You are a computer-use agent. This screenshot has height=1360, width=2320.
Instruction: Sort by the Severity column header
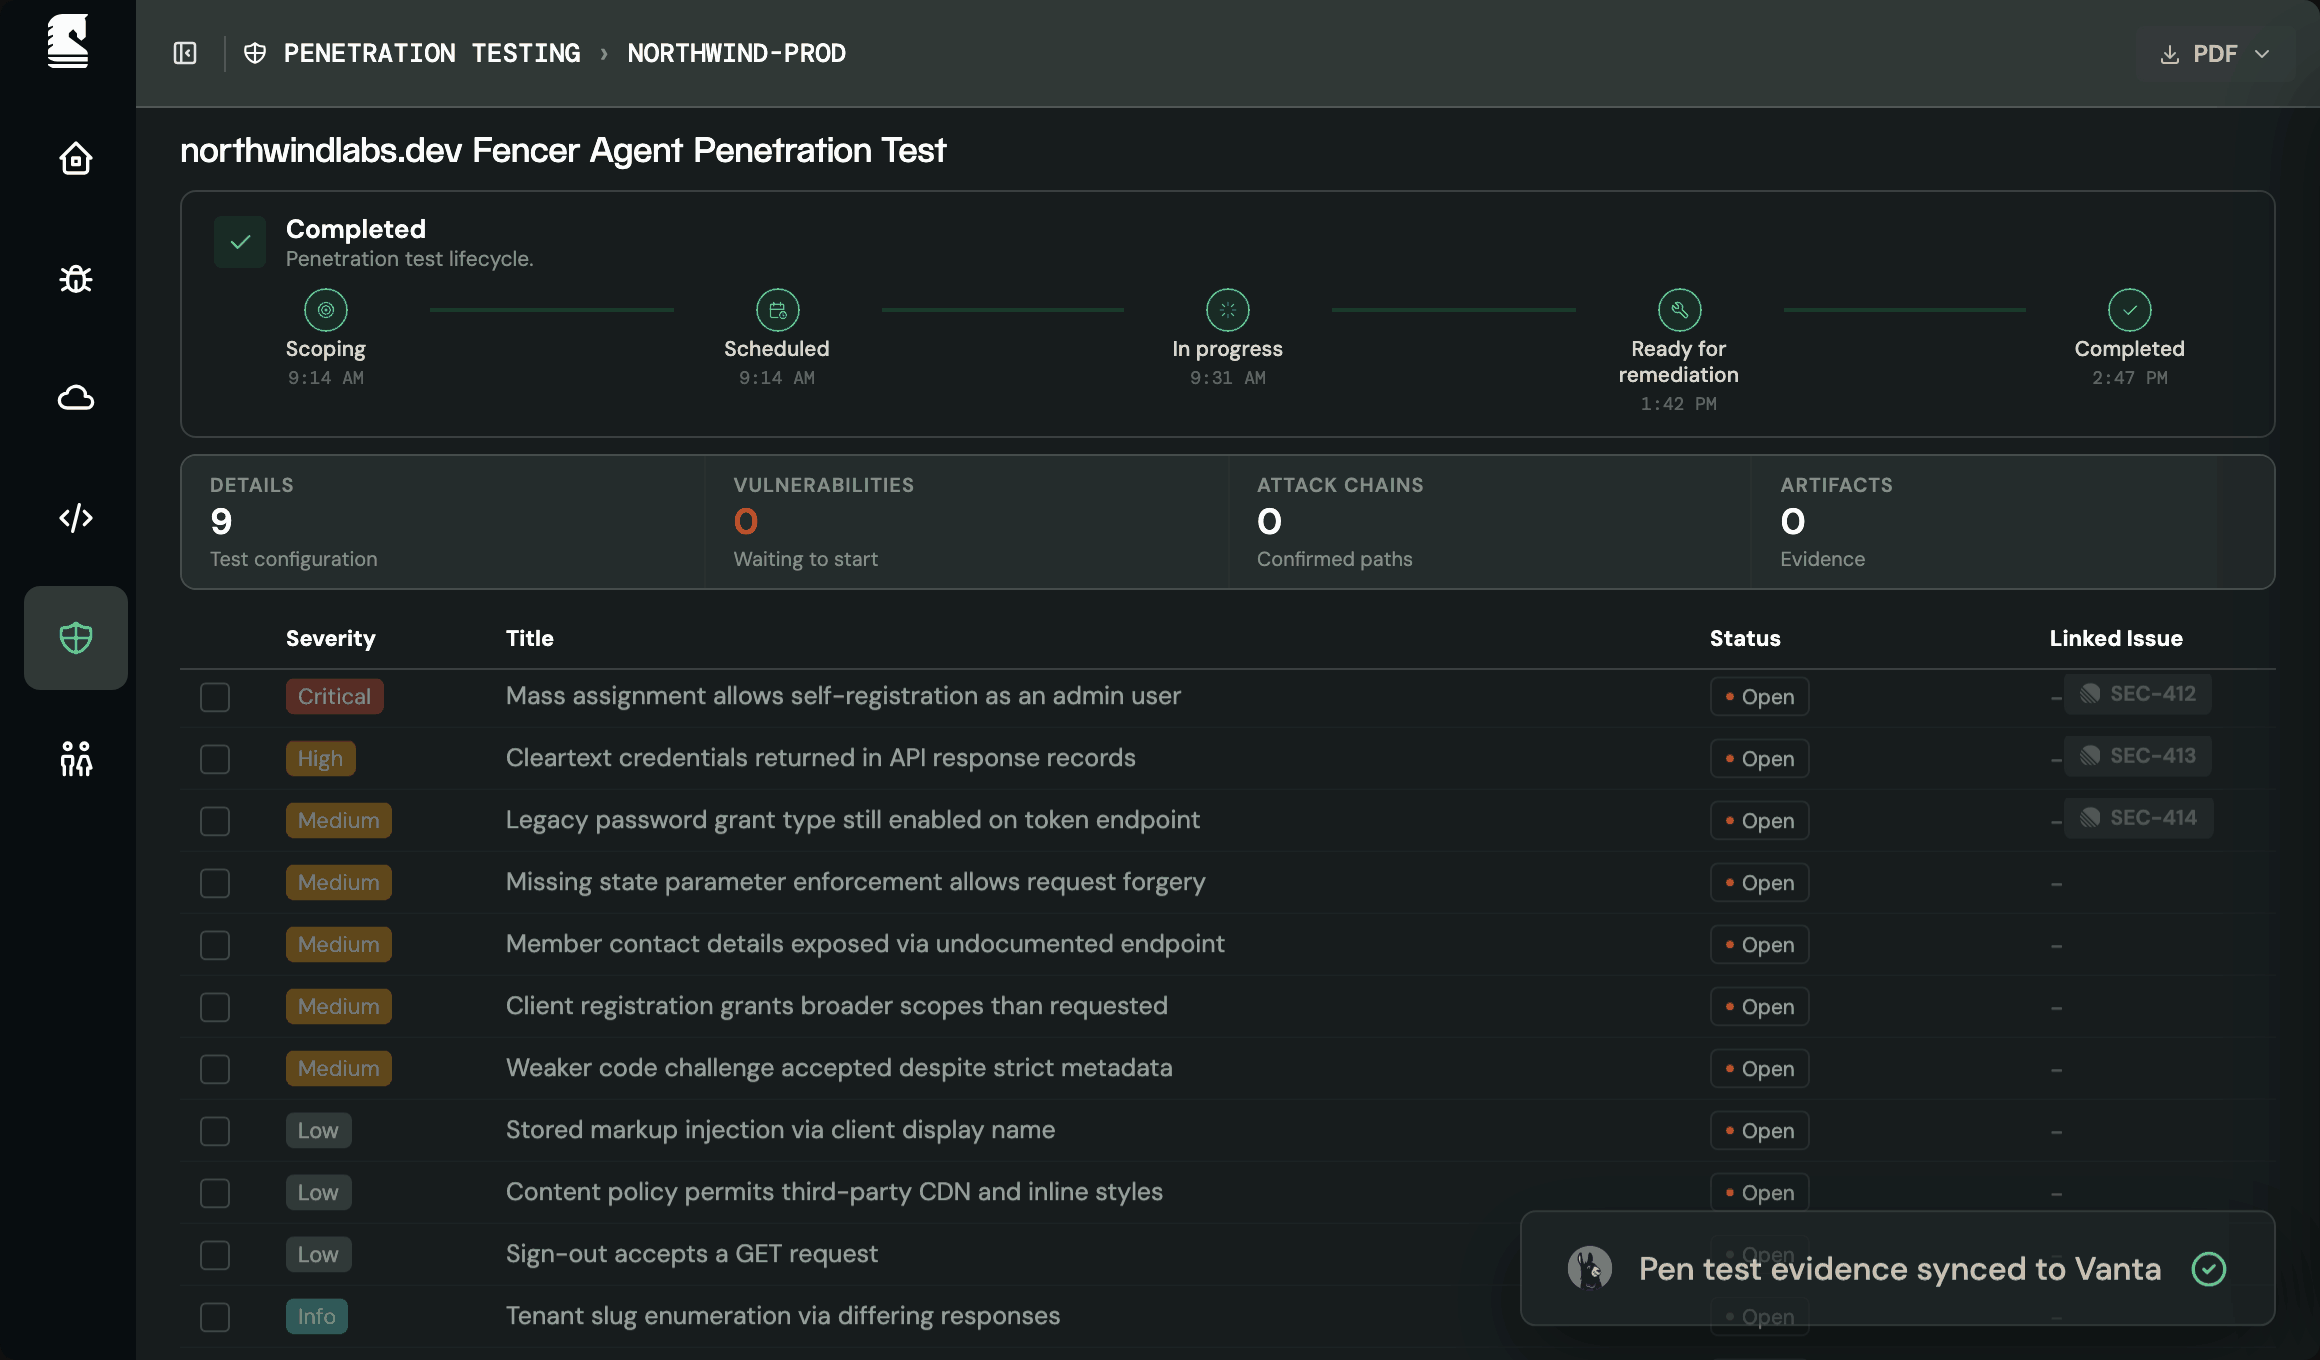(331, 638)
